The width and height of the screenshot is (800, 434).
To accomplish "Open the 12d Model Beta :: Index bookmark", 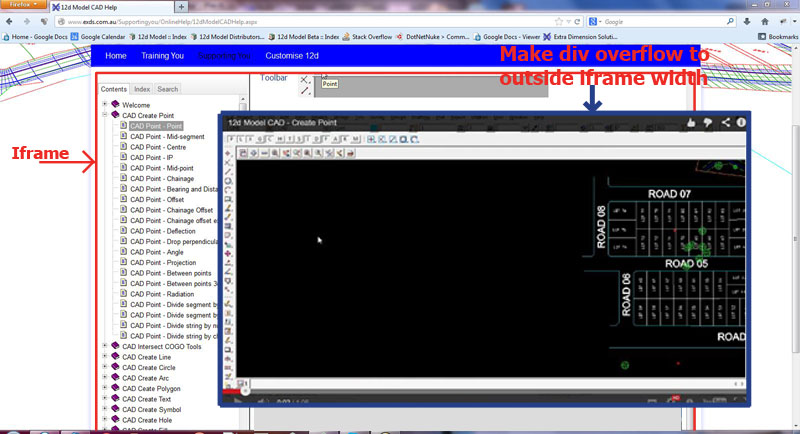I will pos(304,37).
